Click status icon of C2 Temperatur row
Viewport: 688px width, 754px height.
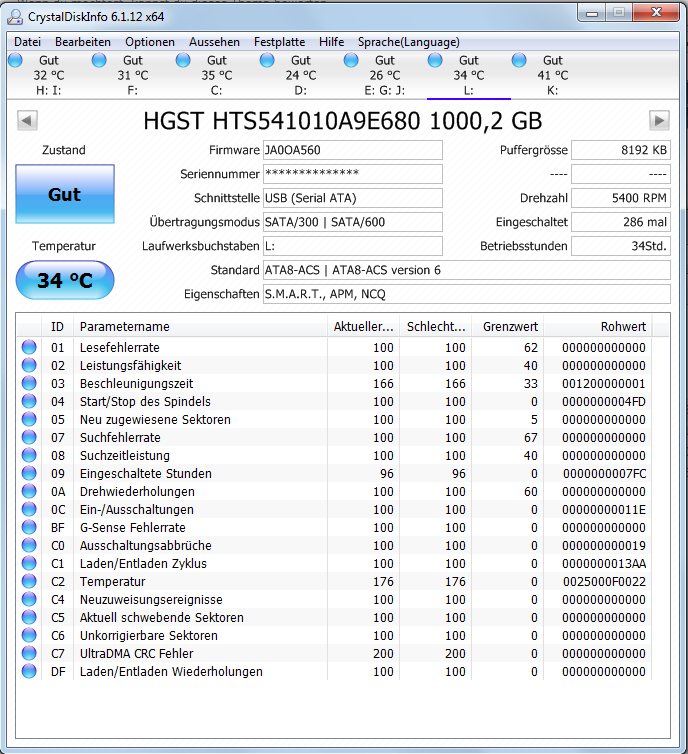tap(29, 581)
